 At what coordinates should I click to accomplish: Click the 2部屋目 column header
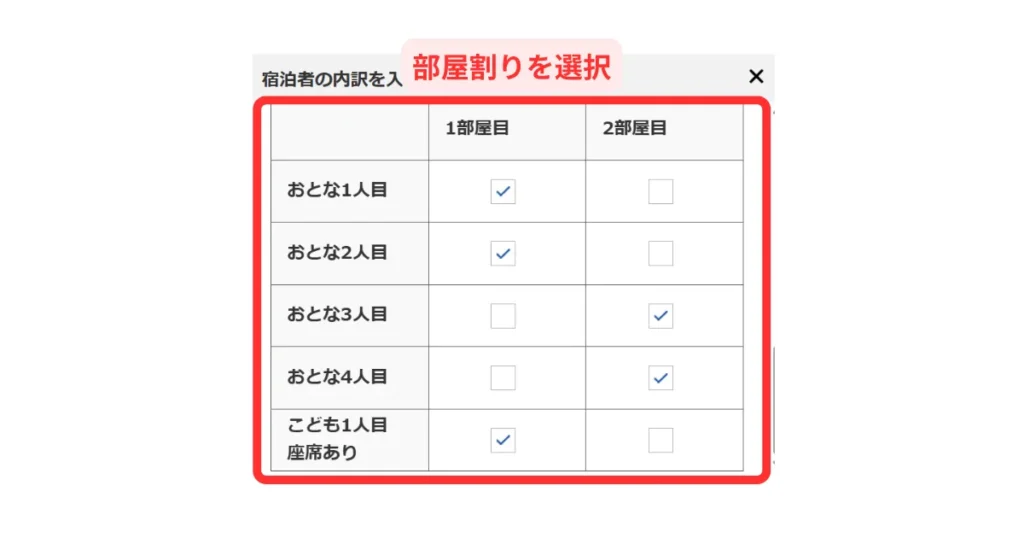click(635, 129)
